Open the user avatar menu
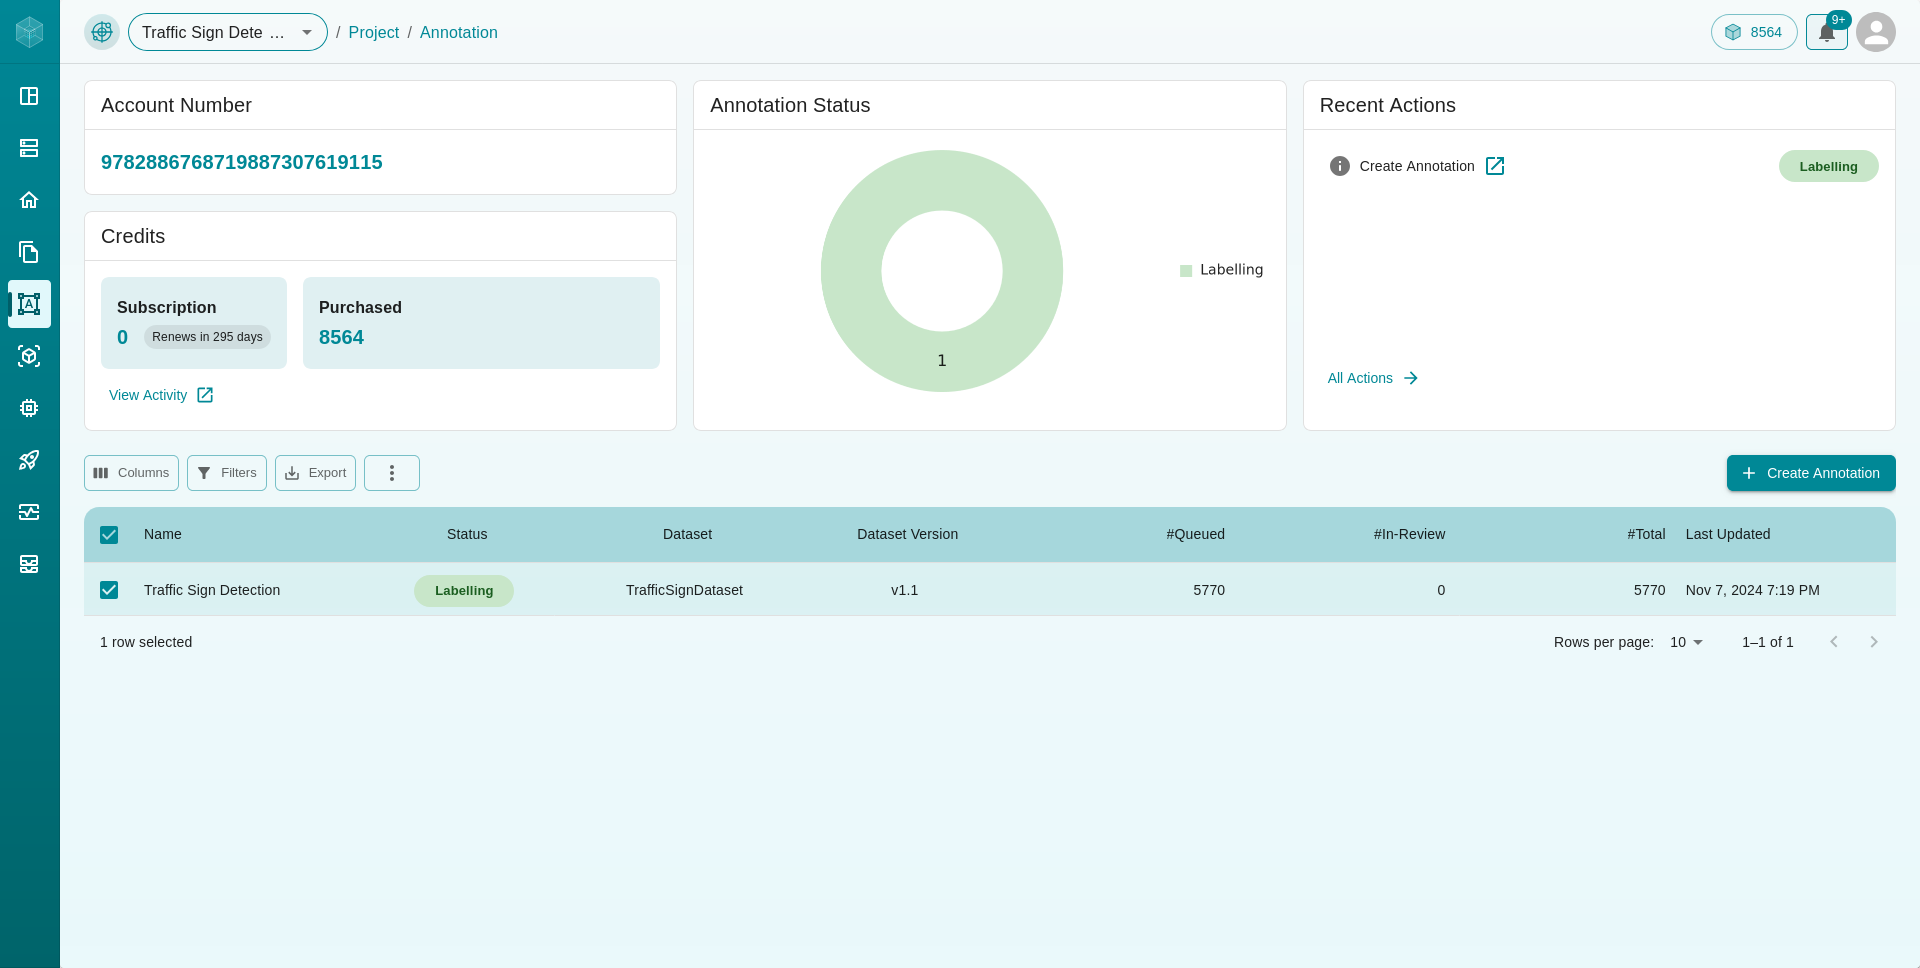The image size is (1920, 968). pos(1876,32)
